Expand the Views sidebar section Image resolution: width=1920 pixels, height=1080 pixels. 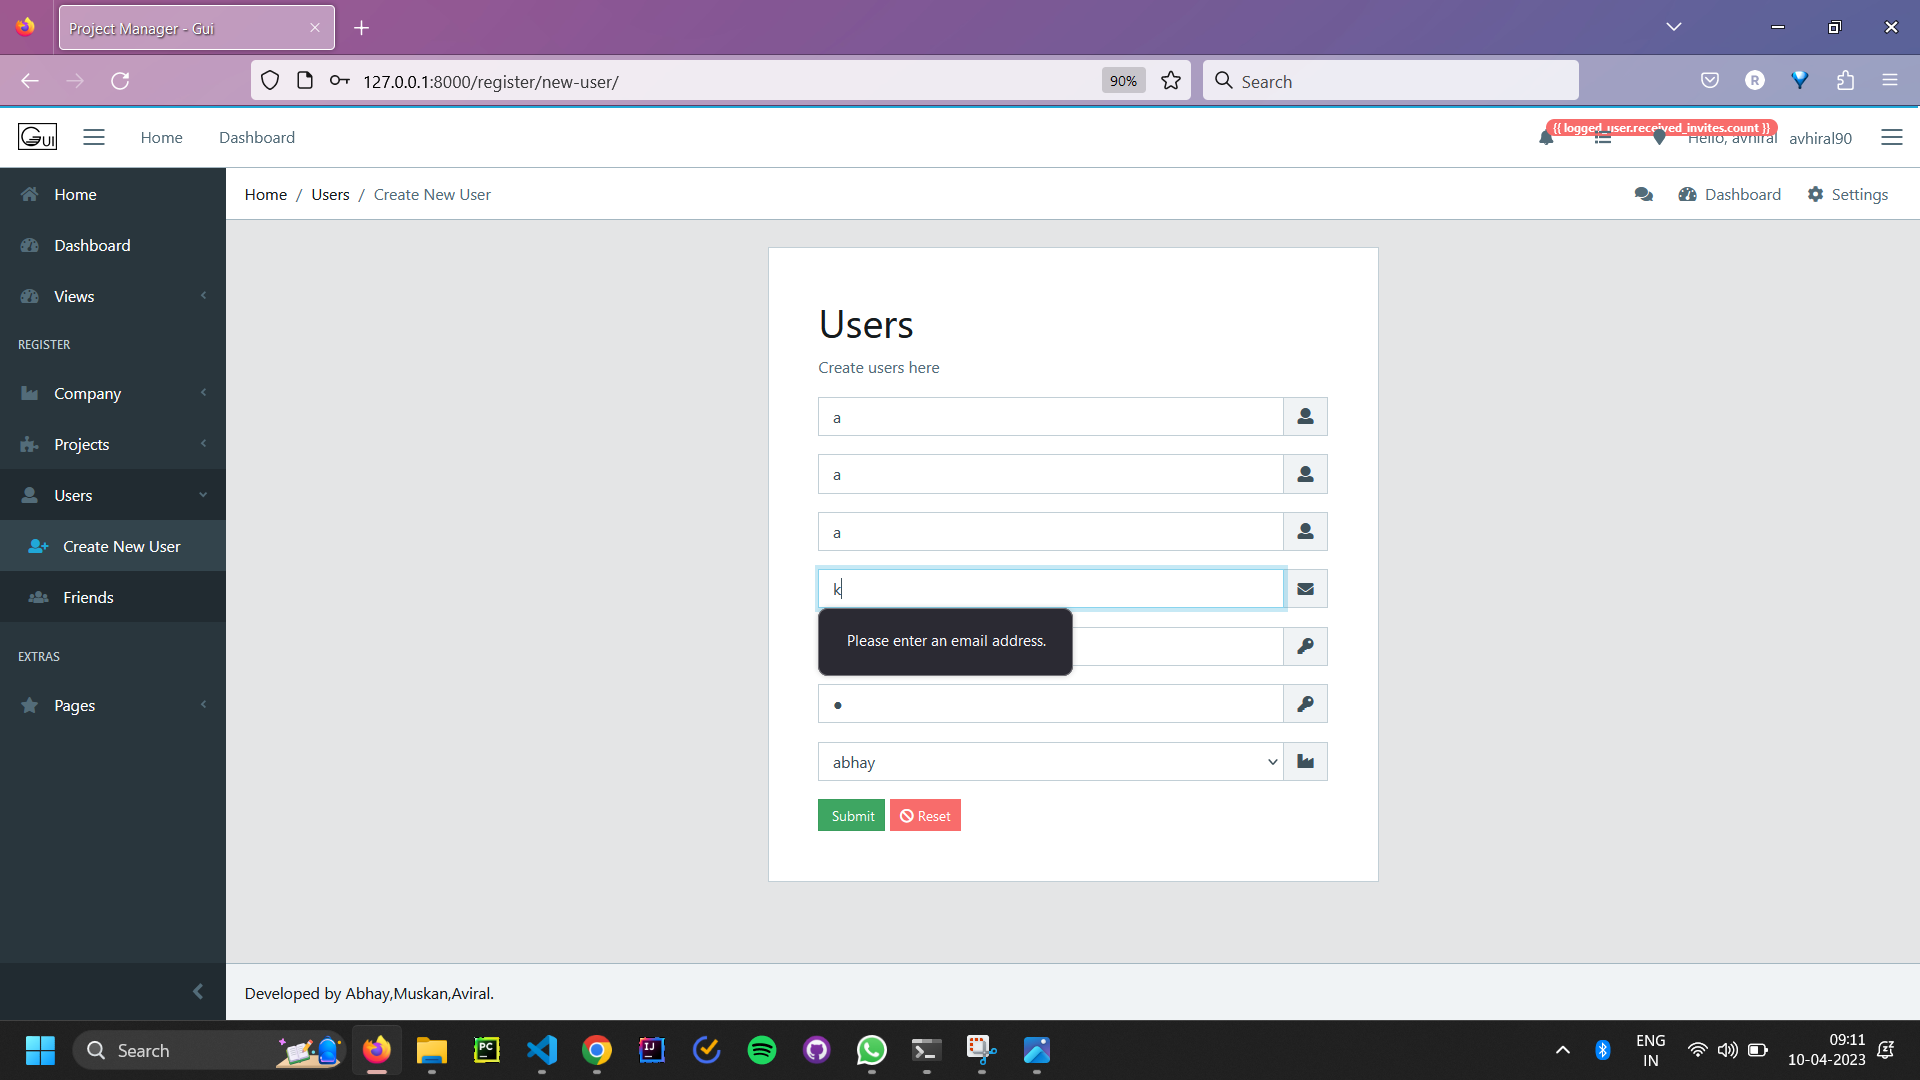point(72,296)
